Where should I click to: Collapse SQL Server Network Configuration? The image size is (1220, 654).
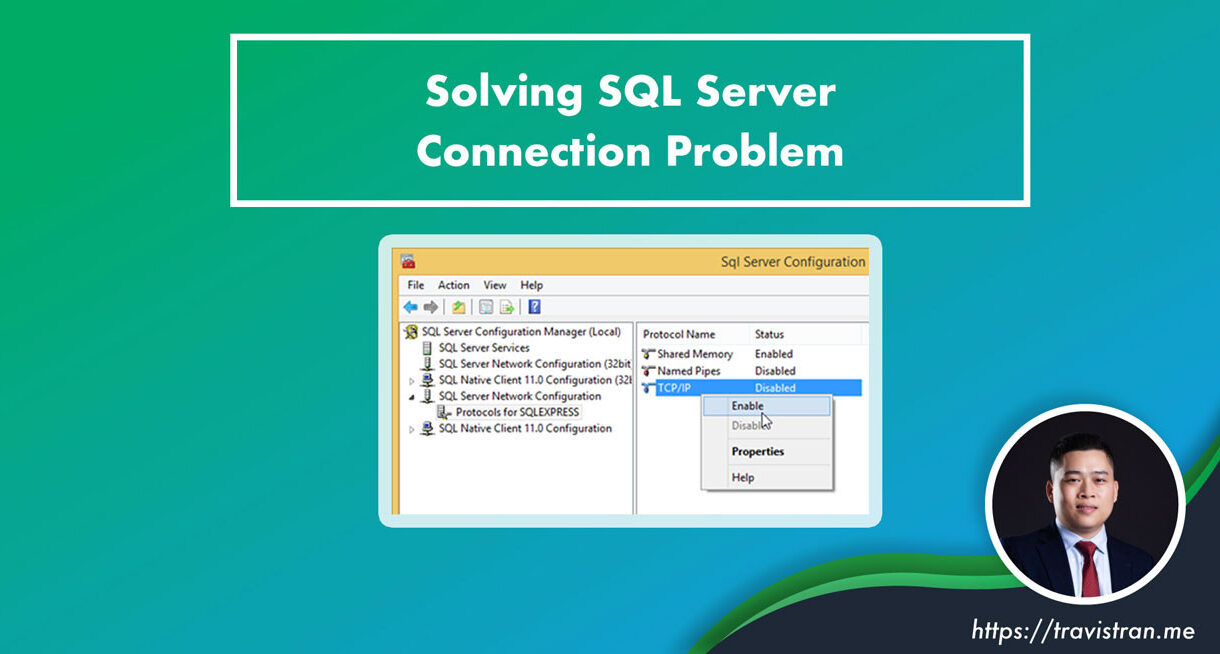coord(411,396)
